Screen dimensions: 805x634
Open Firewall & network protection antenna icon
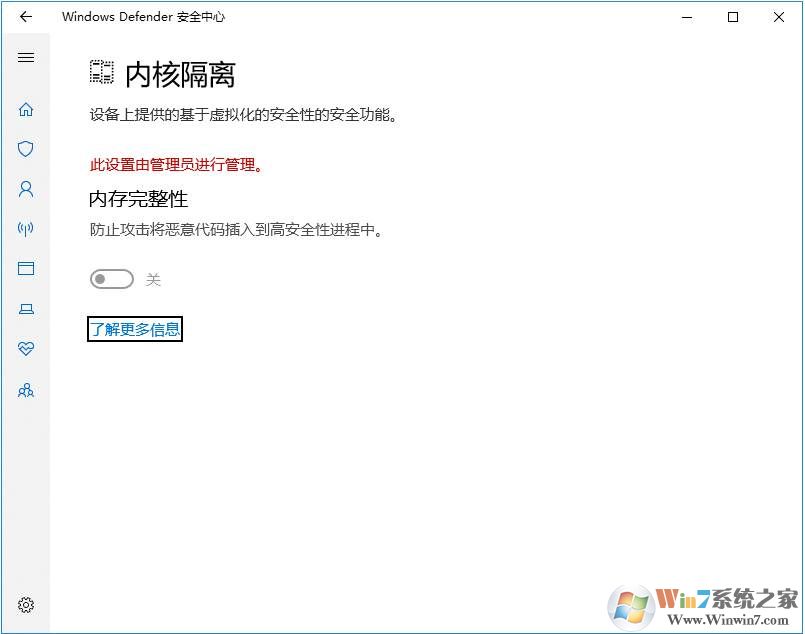tap(26, 228)
